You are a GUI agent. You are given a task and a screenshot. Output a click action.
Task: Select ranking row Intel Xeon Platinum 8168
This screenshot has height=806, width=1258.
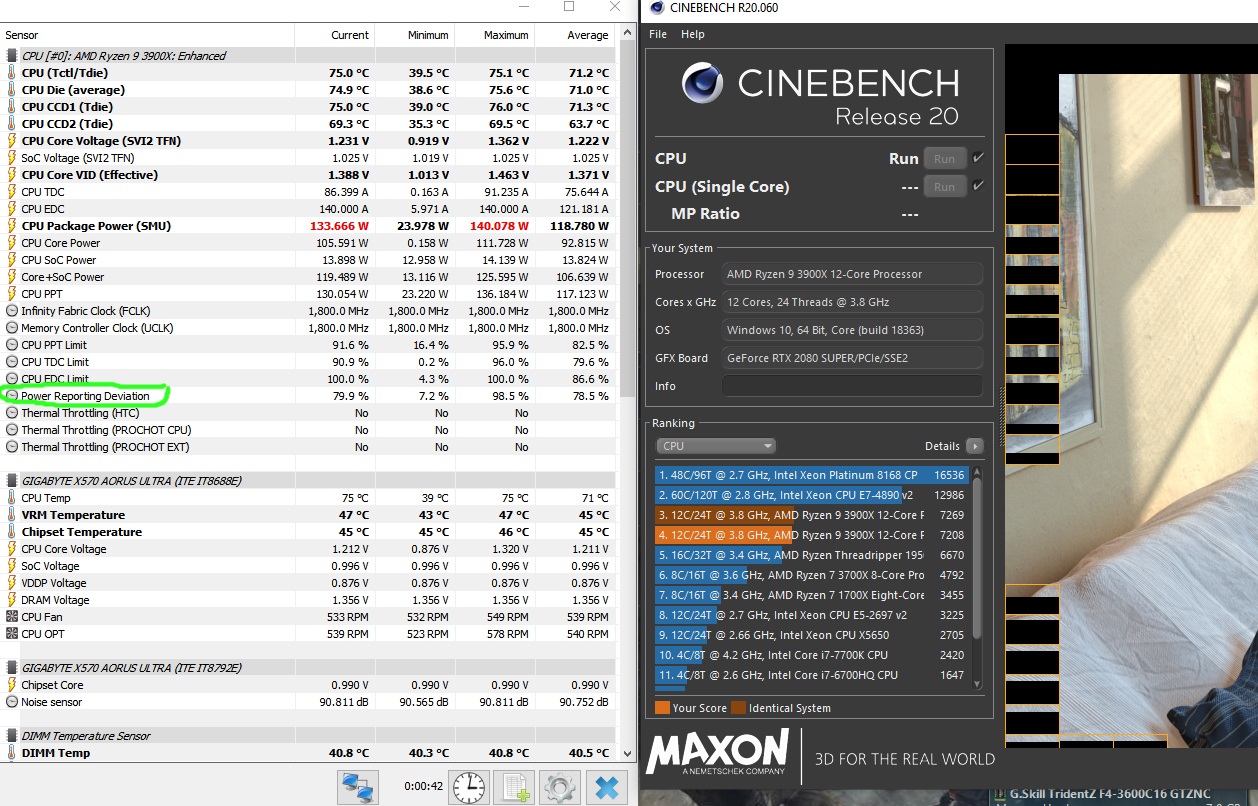811,475
